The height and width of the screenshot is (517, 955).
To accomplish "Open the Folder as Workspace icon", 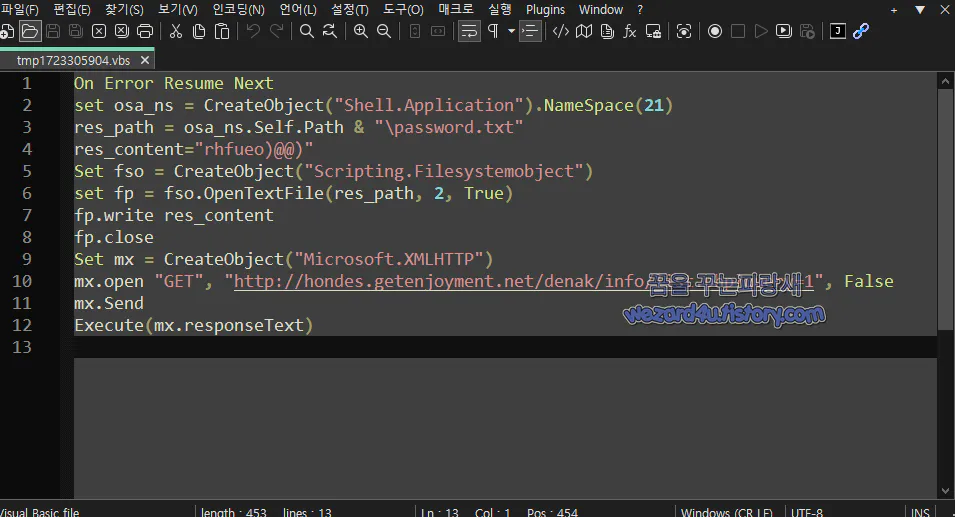I will coord(654,31).
